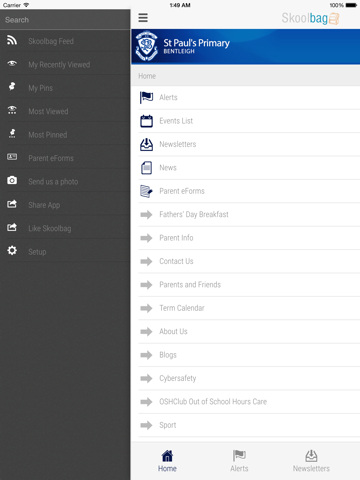Open Share App in the sidebar
Viewport: 360px width, 480px height.
pos(65,205)
